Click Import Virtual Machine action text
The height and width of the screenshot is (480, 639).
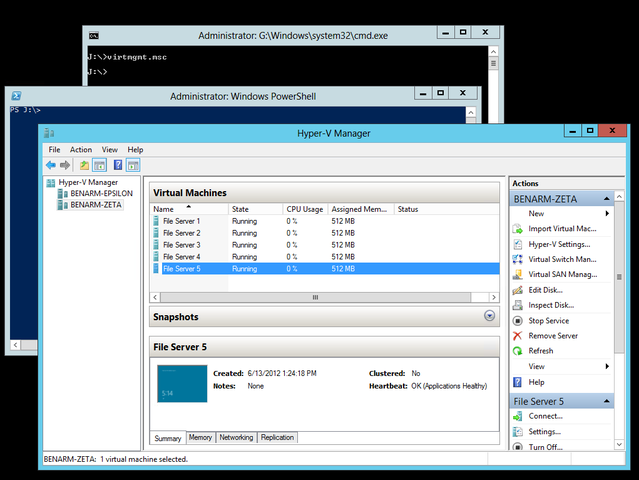pyautogui.click(x=562, y=229)
